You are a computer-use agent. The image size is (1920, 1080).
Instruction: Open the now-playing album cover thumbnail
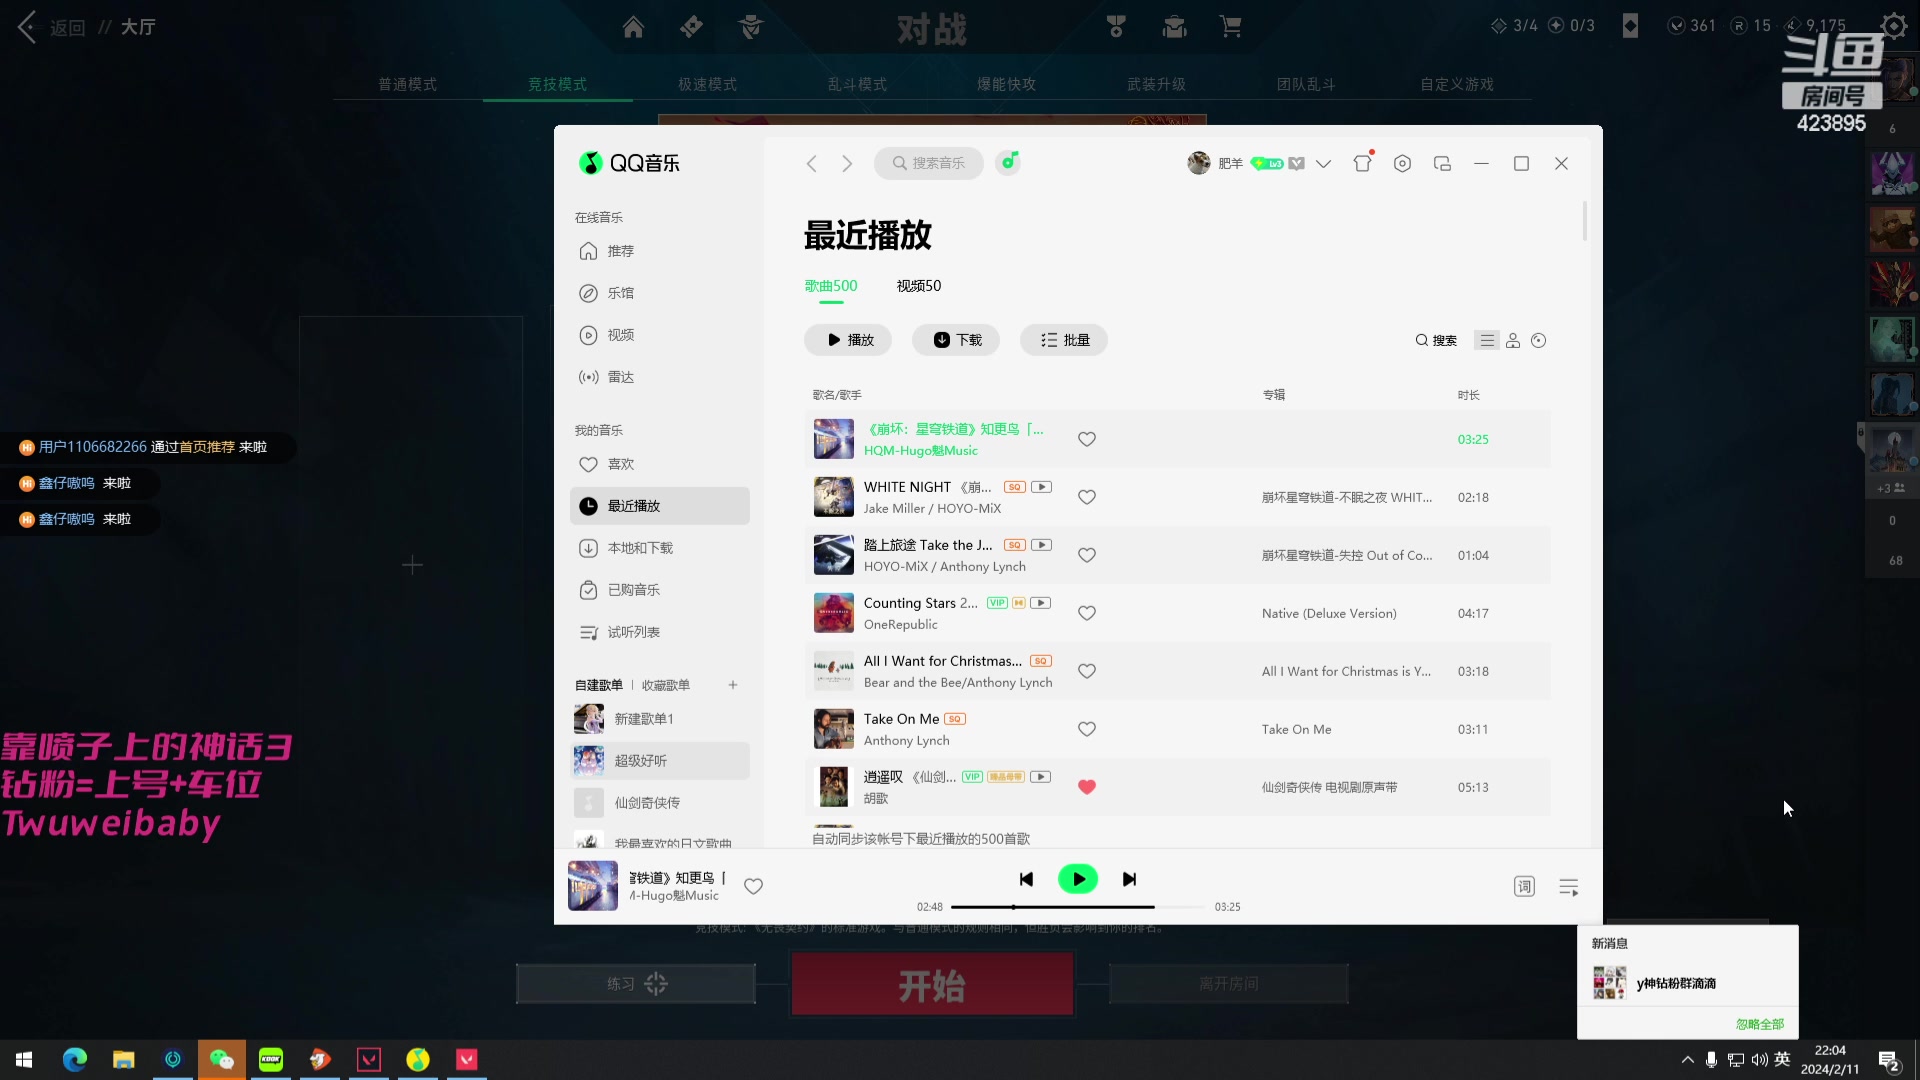coord(593,886)
